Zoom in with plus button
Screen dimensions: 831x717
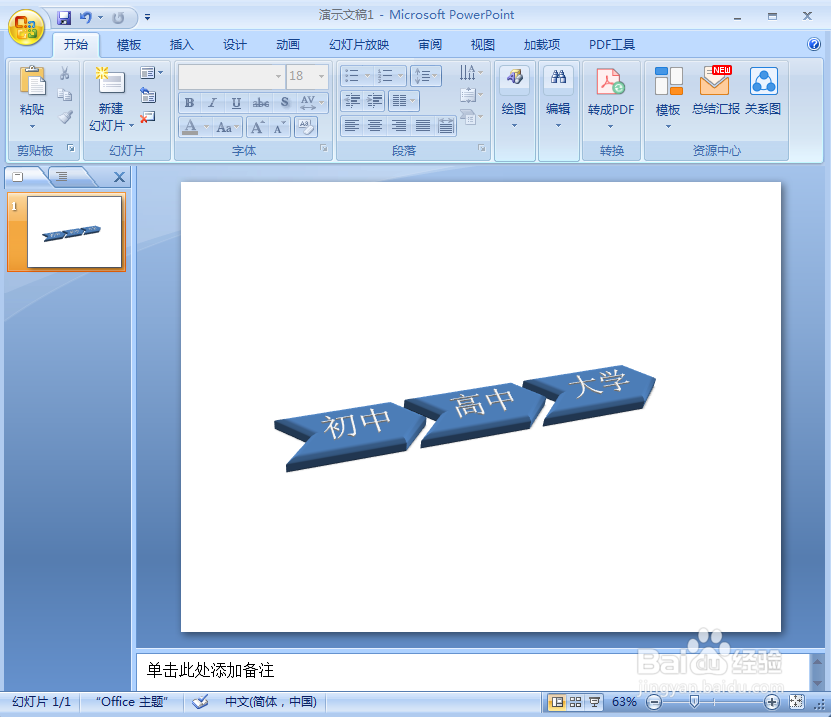click(772, 703)
